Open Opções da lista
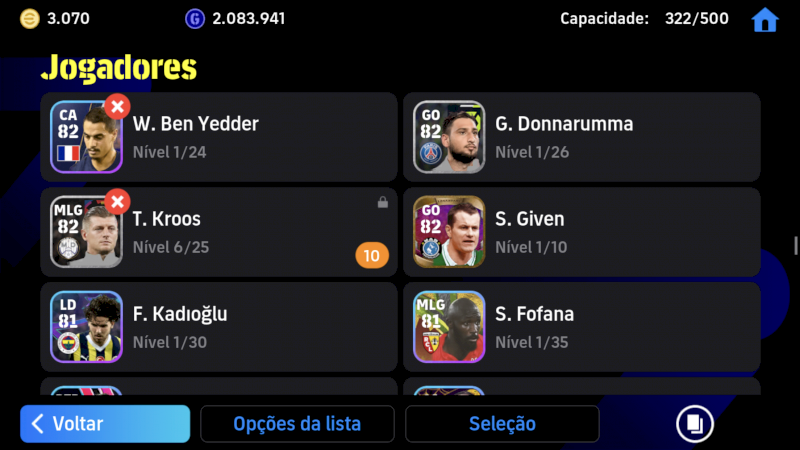This screenshot has width=800, height=450. click(297, 423)
